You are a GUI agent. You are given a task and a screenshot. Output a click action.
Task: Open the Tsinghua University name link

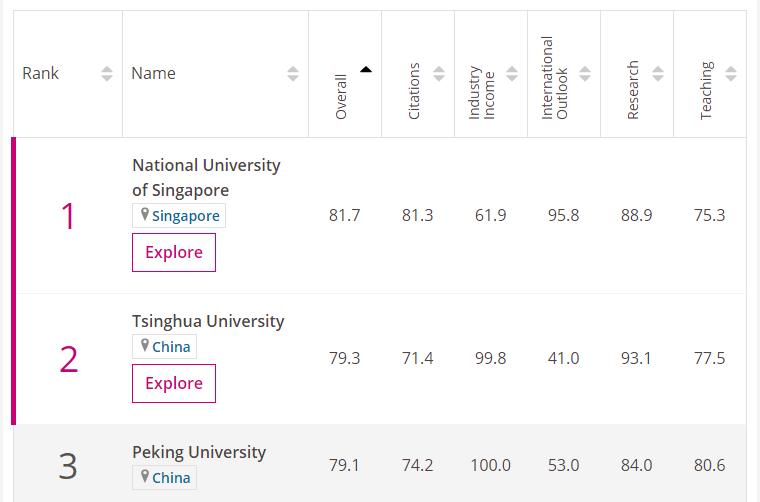pos(208,321)
